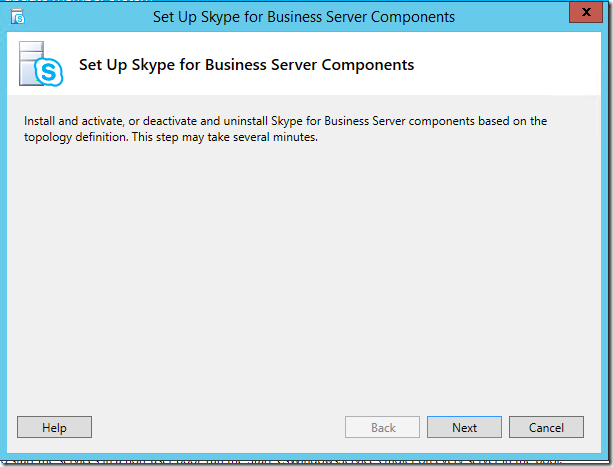
Task: Click the blue Skype S logo
Action: tap(49, 72)
